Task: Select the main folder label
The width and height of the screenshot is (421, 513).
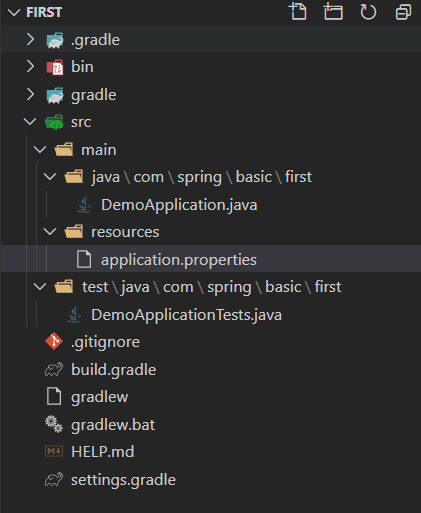Action: [99, 149]
